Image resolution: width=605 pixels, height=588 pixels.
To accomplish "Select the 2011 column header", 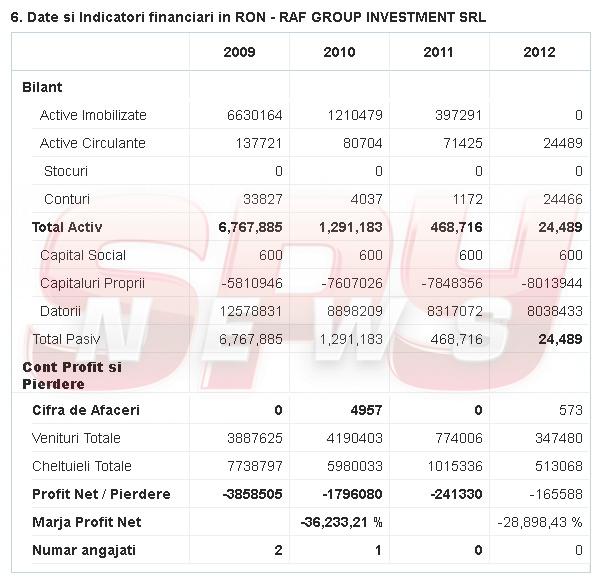I will pos(439,53).
